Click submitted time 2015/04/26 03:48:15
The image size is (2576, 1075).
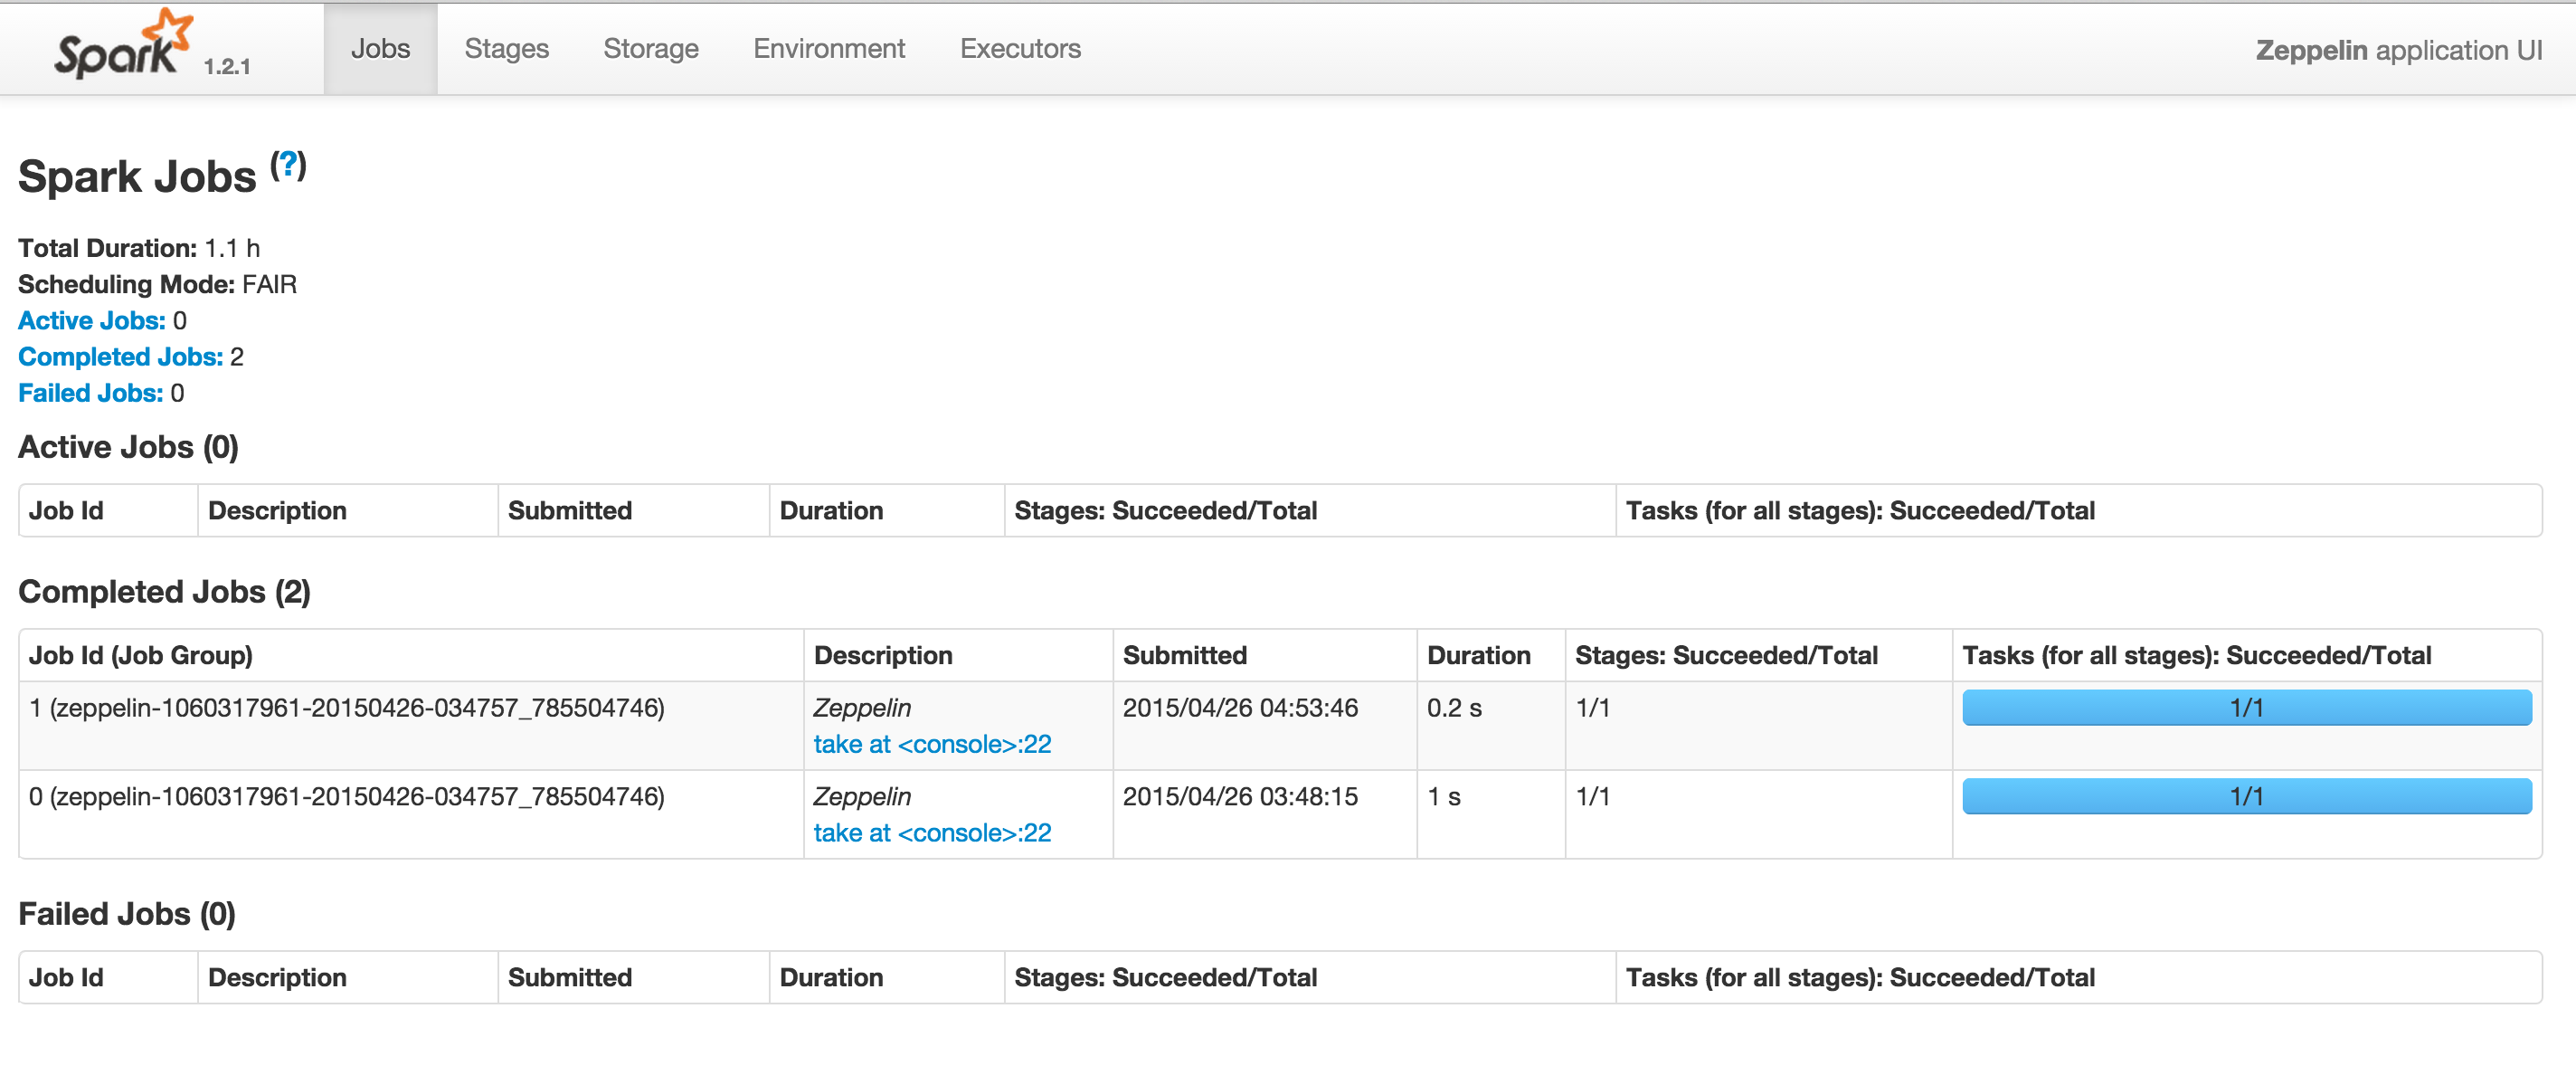1240,797
